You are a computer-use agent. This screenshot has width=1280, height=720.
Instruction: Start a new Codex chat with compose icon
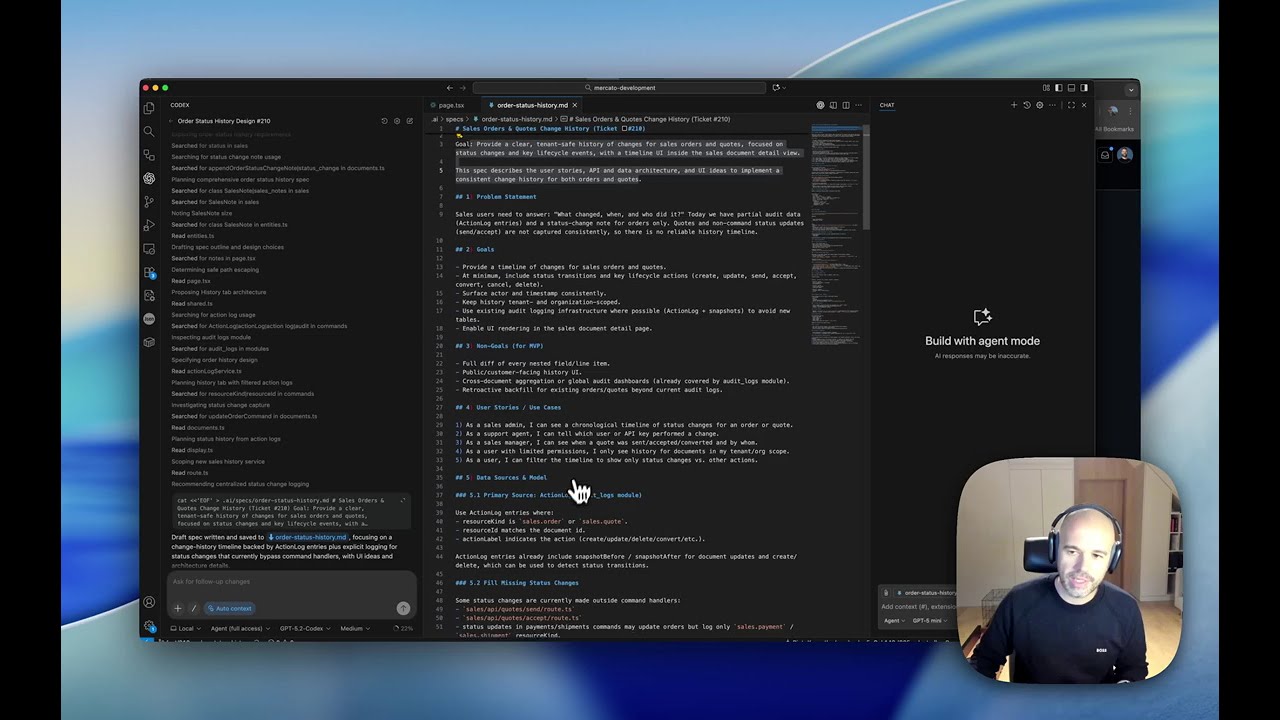click(x=410, y=121)
